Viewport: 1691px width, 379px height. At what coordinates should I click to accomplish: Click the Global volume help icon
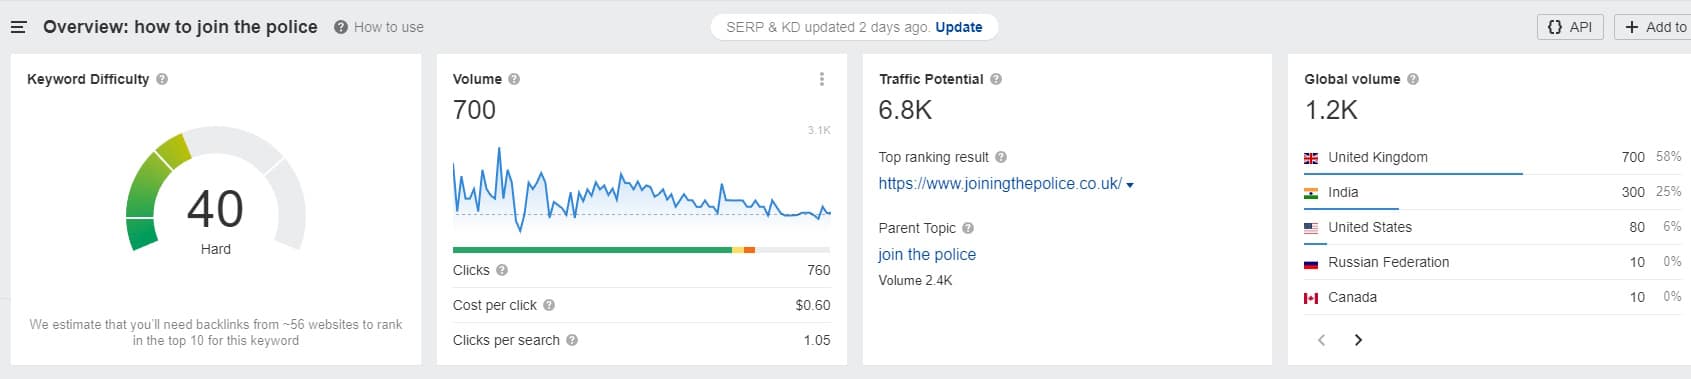(x=1413, y=79)
